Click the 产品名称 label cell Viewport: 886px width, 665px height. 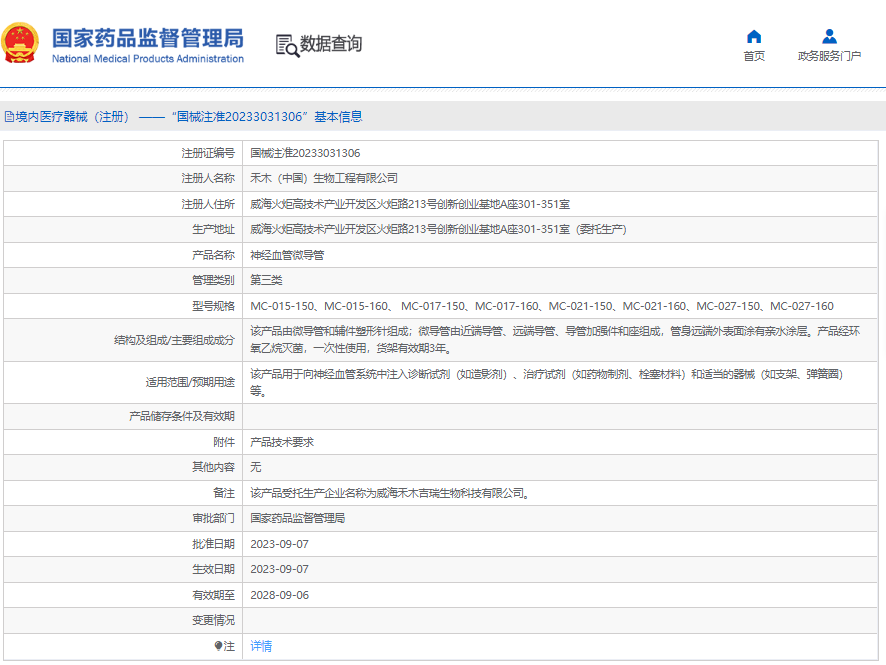[123, 255]
